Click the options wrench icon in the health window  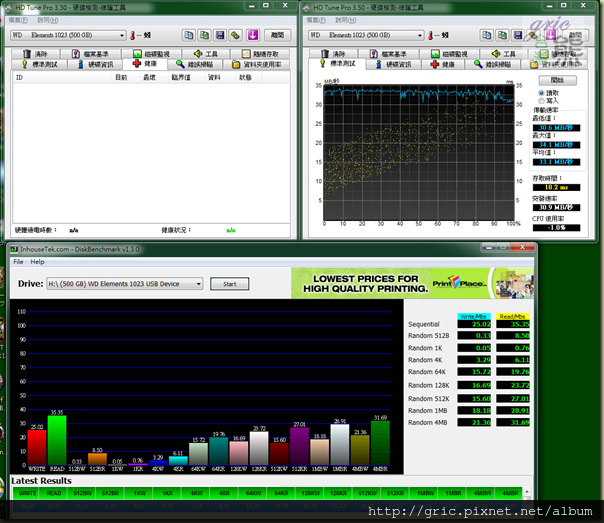coord(234,35)
